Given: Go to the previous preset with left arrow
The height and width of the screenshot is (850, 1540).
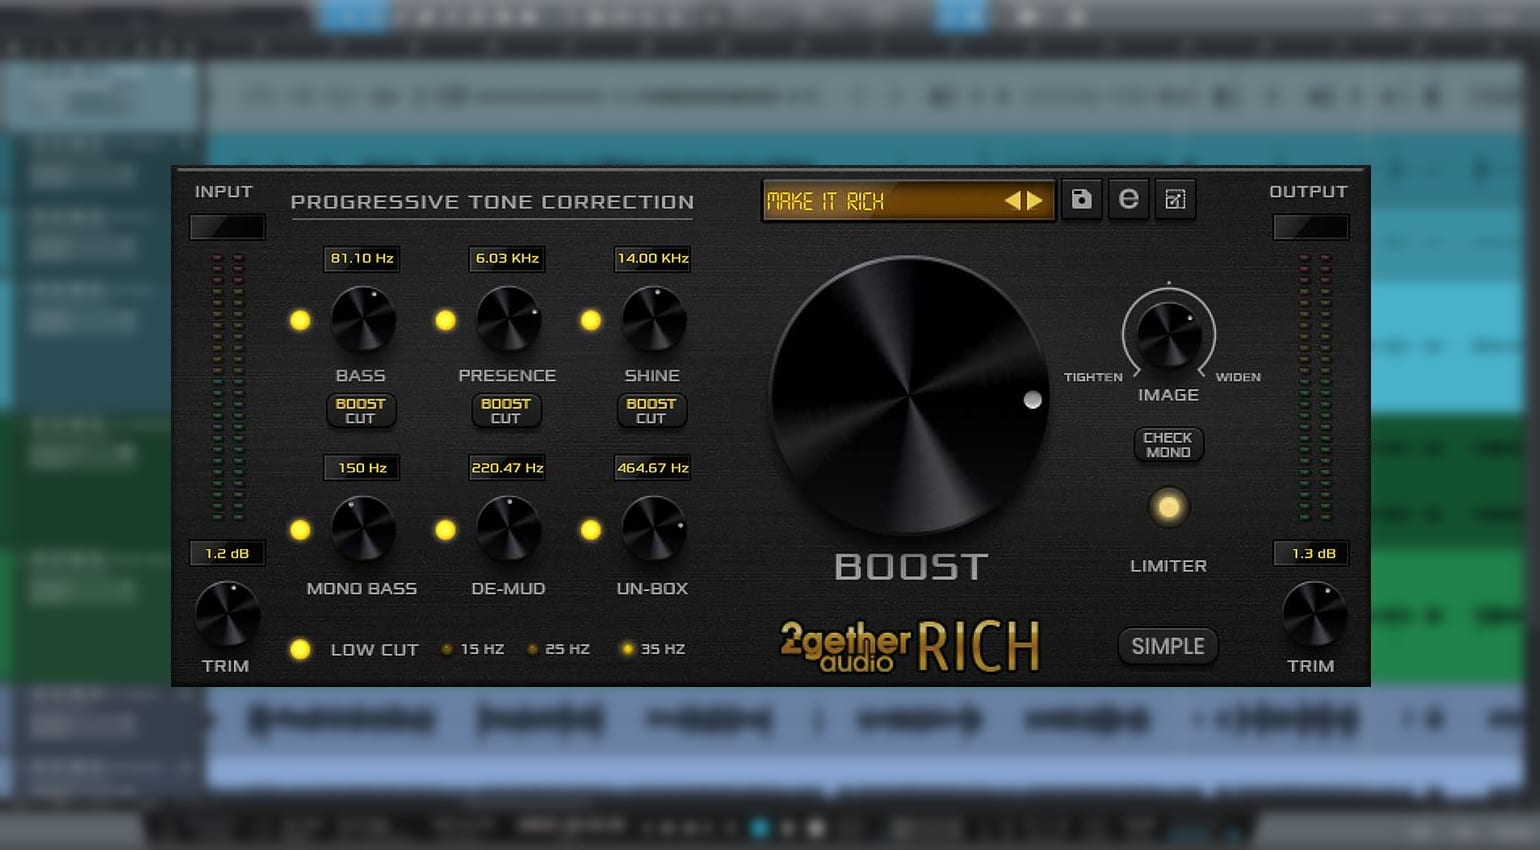Looking at the screenshot, I should tap(1013, 201).
